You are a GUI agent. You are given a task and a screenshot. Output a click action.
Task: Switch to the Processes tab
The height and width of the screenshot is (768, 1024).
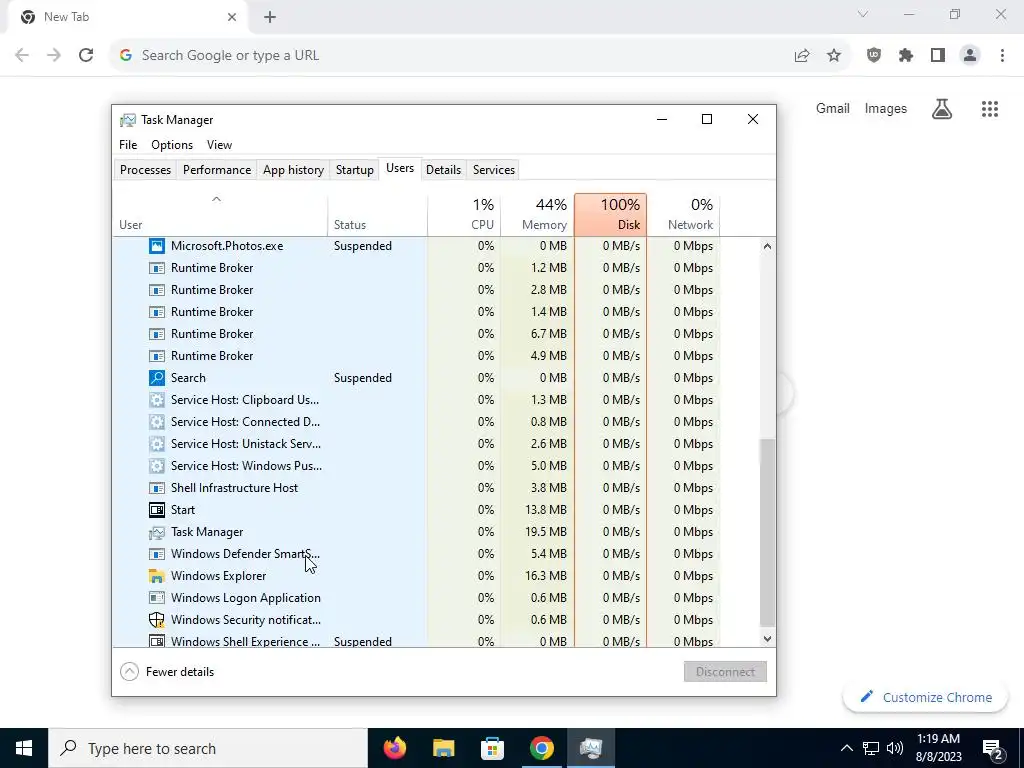coord(146,170)
